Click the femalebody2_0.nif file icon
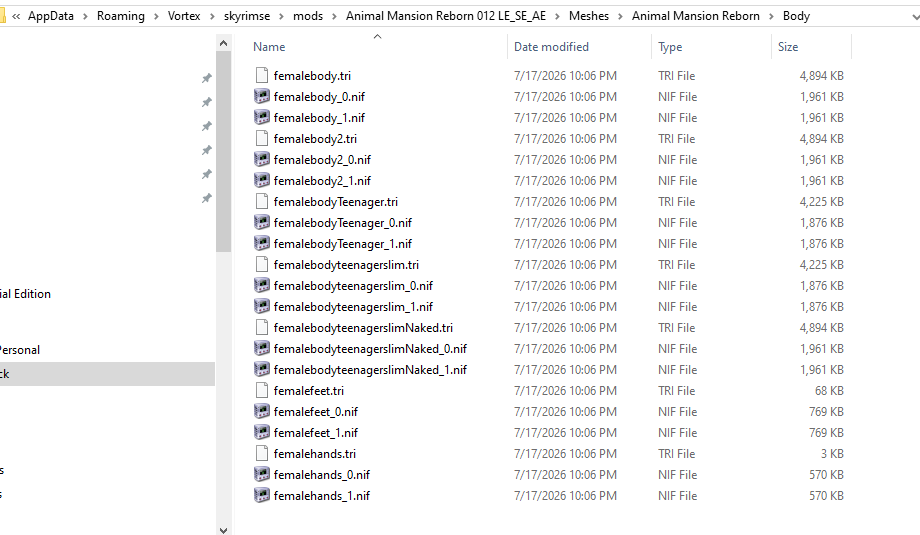This screenshot has height=535, width=920. click(x=262, y=160)
